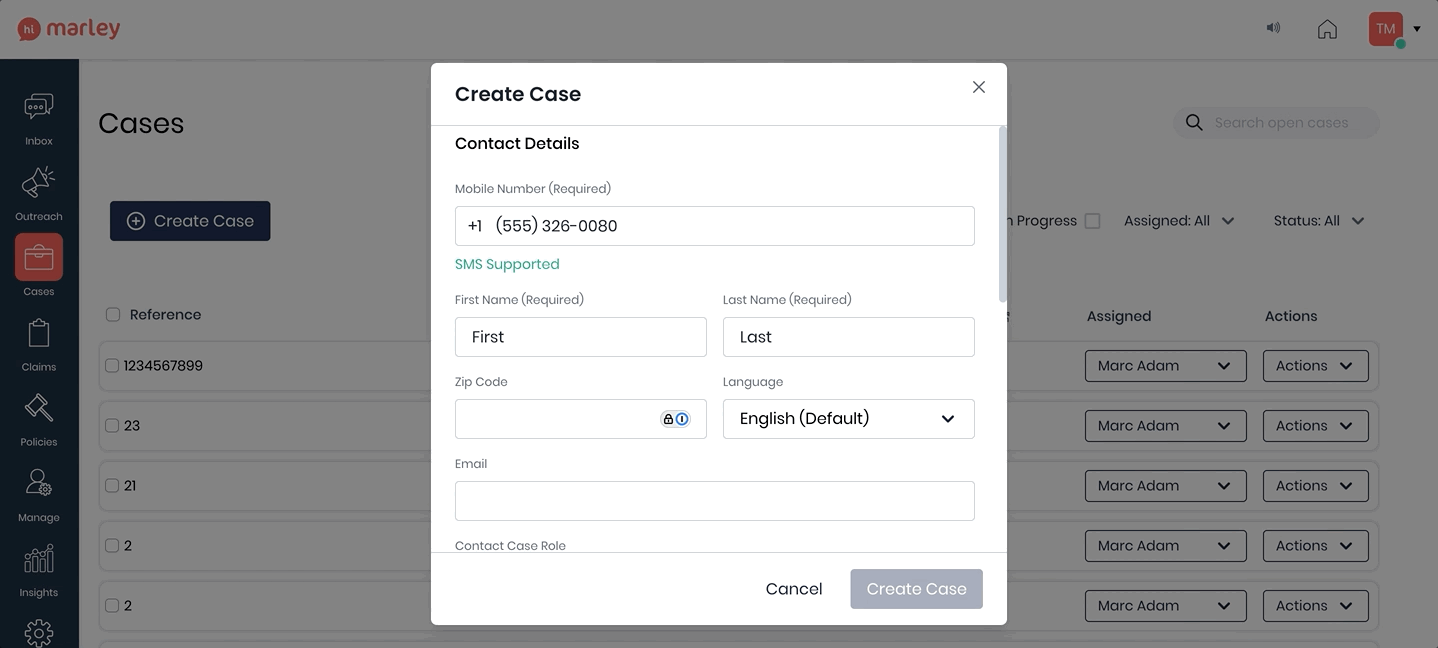1438x648 pixels.
Task: Open the Actions dropdown for case 23
Action: click(x=1315, y=425)
